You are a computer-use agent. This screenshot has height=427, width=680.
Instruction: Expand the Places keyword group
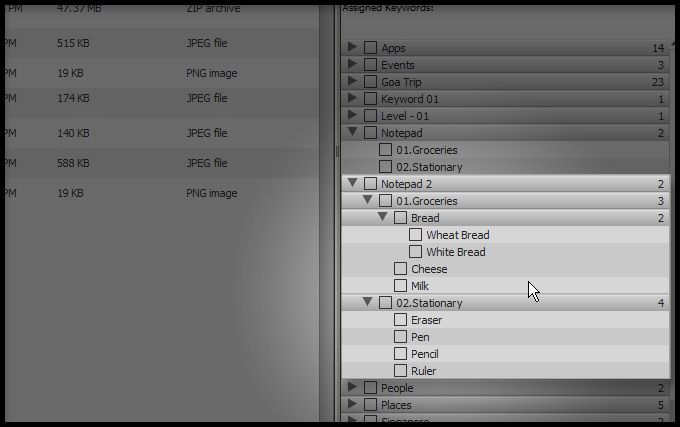(x=352, y=405)
